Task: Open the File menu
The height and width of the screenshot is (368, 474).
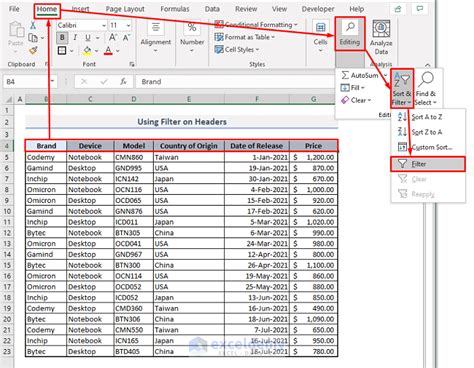Action: [x=14, y=9]
